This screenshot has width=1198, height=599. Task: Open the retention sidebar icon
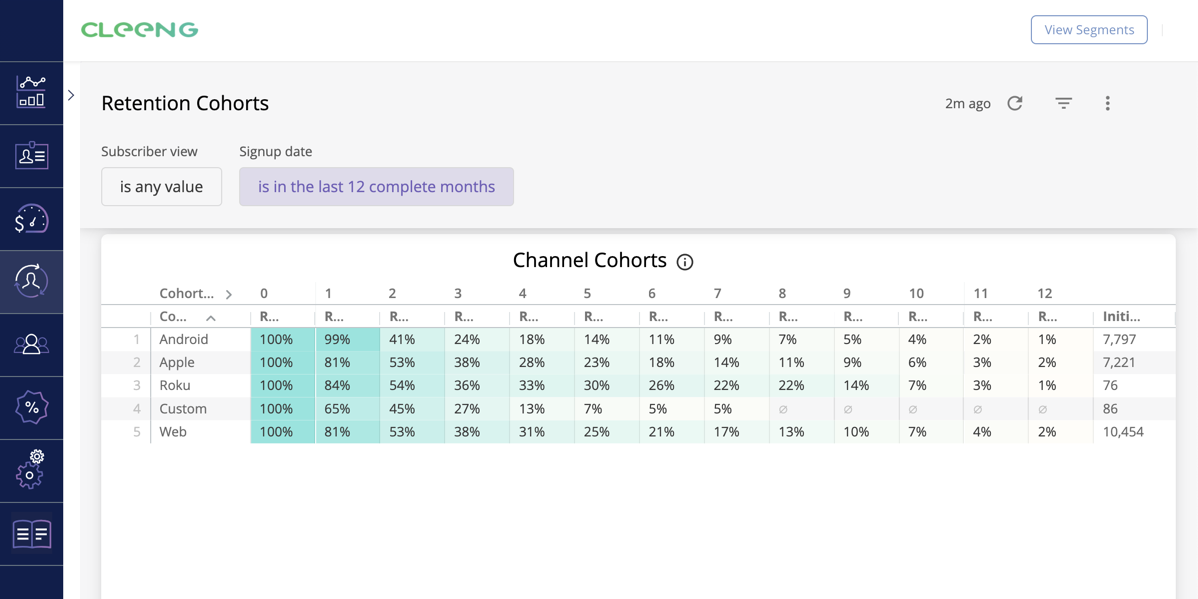click(x=31, y=282)
